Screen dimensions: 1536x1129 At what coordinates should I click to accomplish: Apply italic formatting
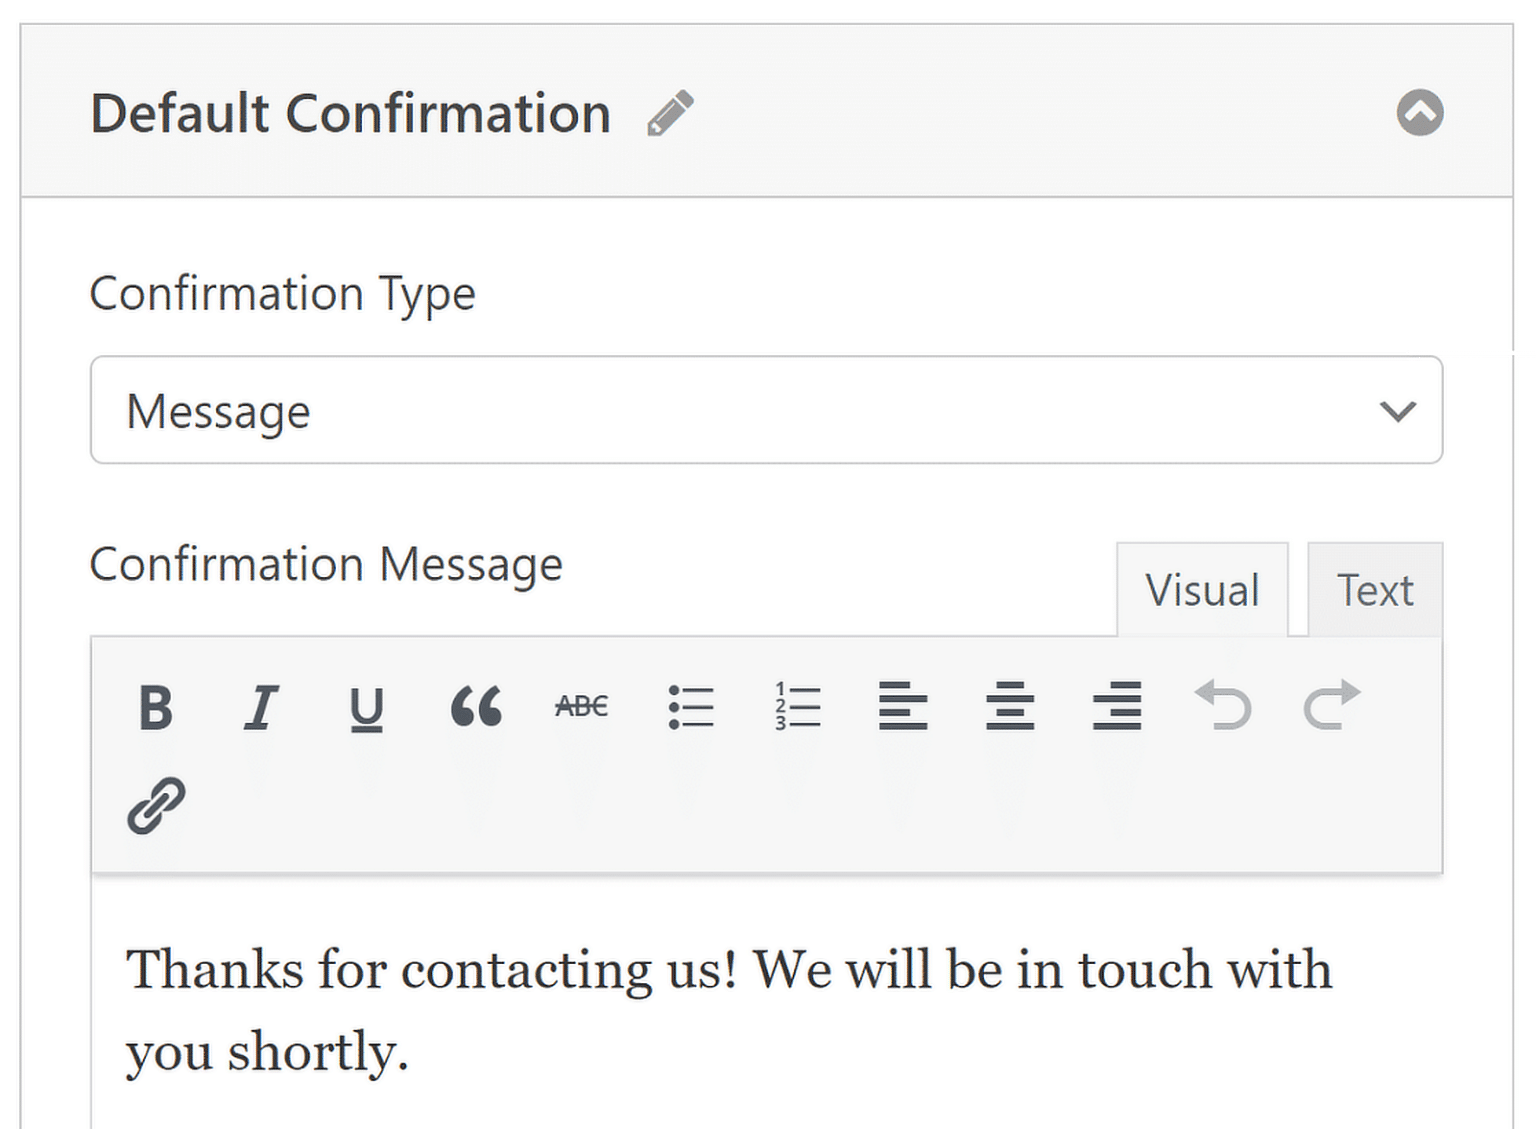[261, 708]
